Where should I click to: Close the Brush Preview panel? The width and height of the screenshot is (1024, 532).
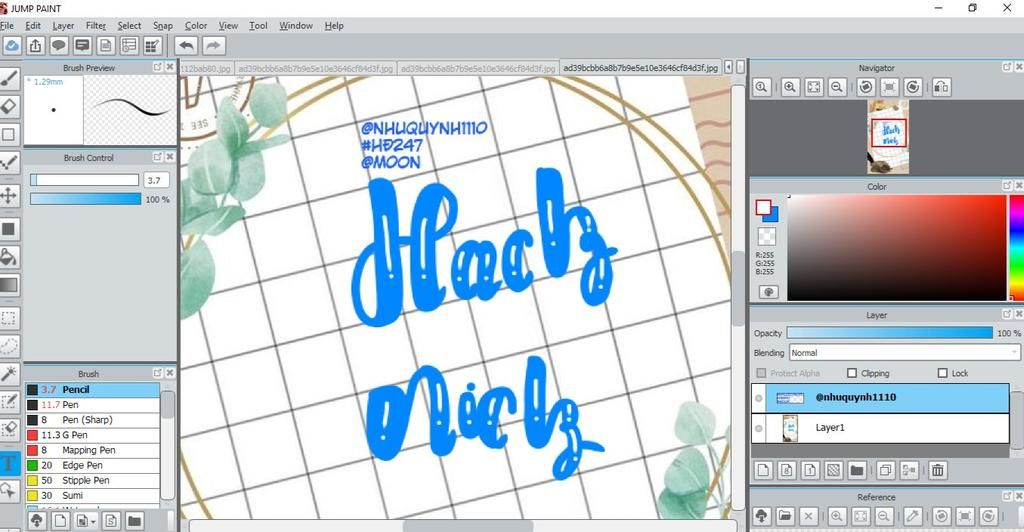point(170,67)
